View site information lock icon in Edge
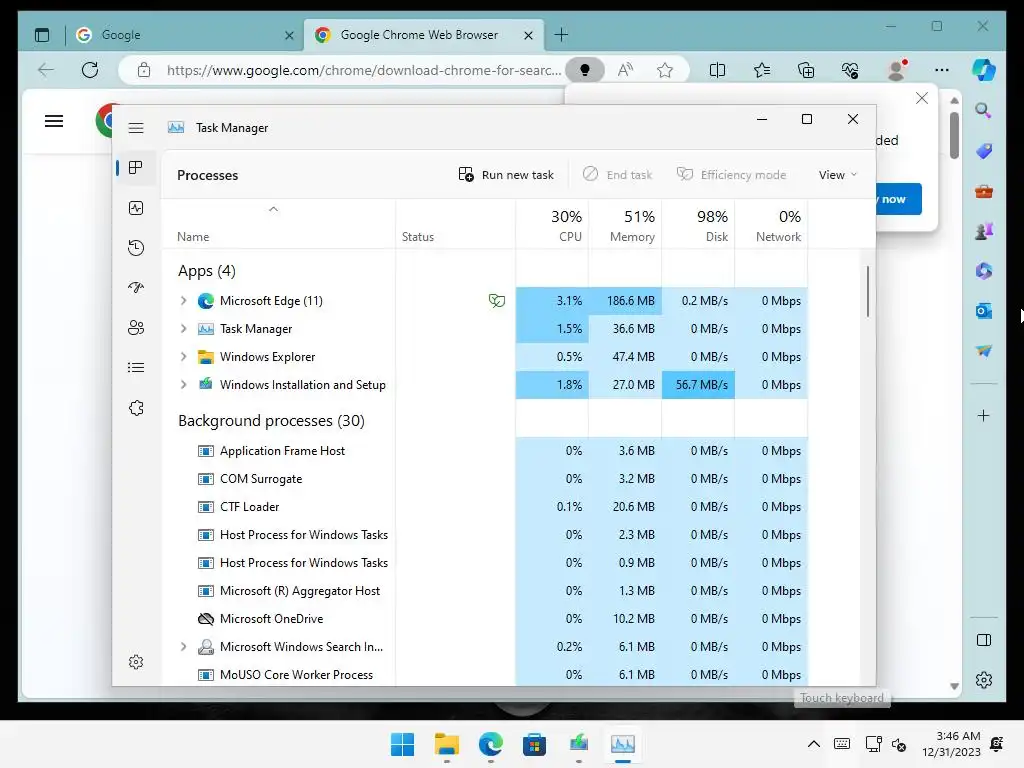1024x768 pixels. pos(144,70)
